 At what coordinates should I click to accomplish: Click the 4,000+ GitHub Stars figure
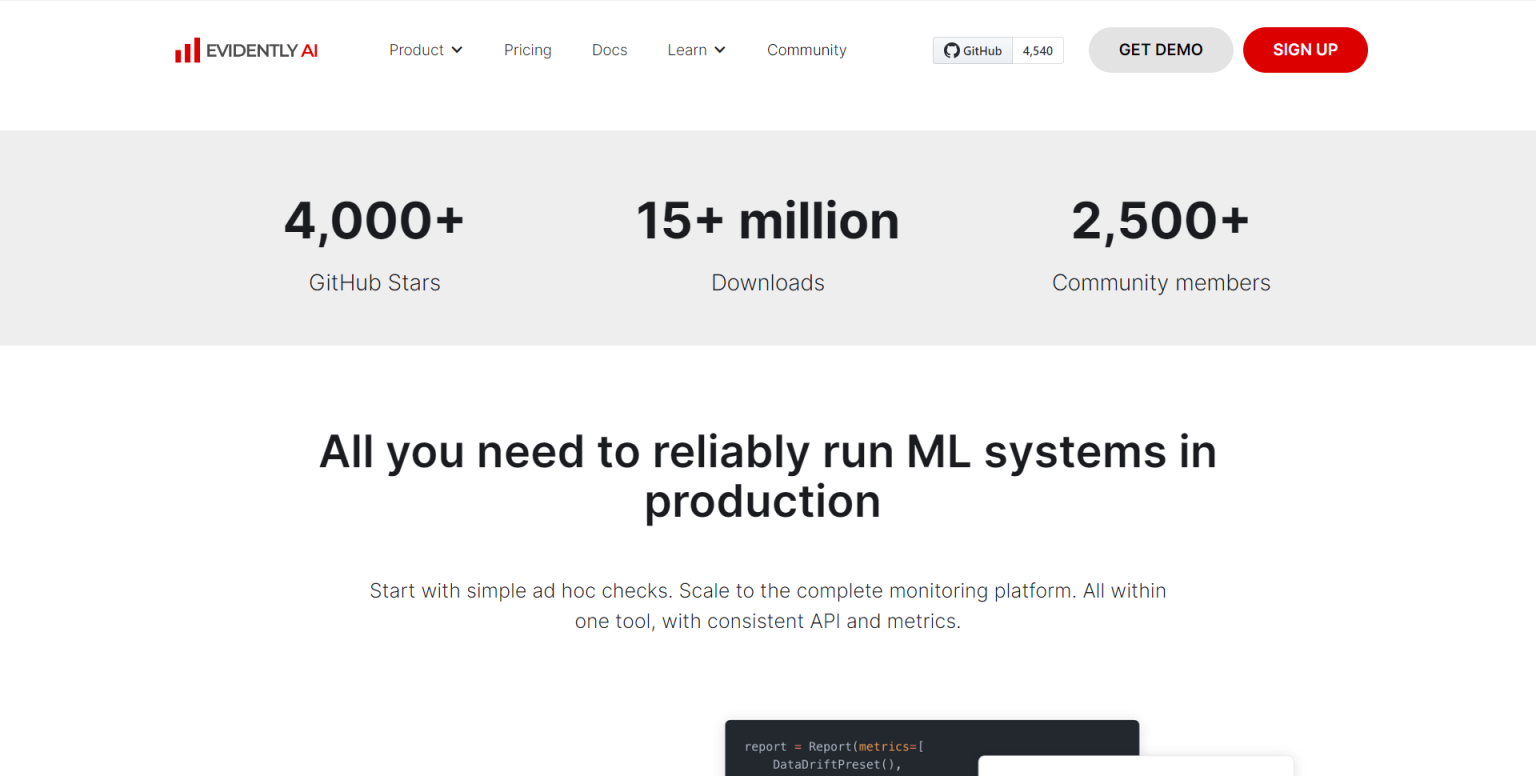(374, 221)
